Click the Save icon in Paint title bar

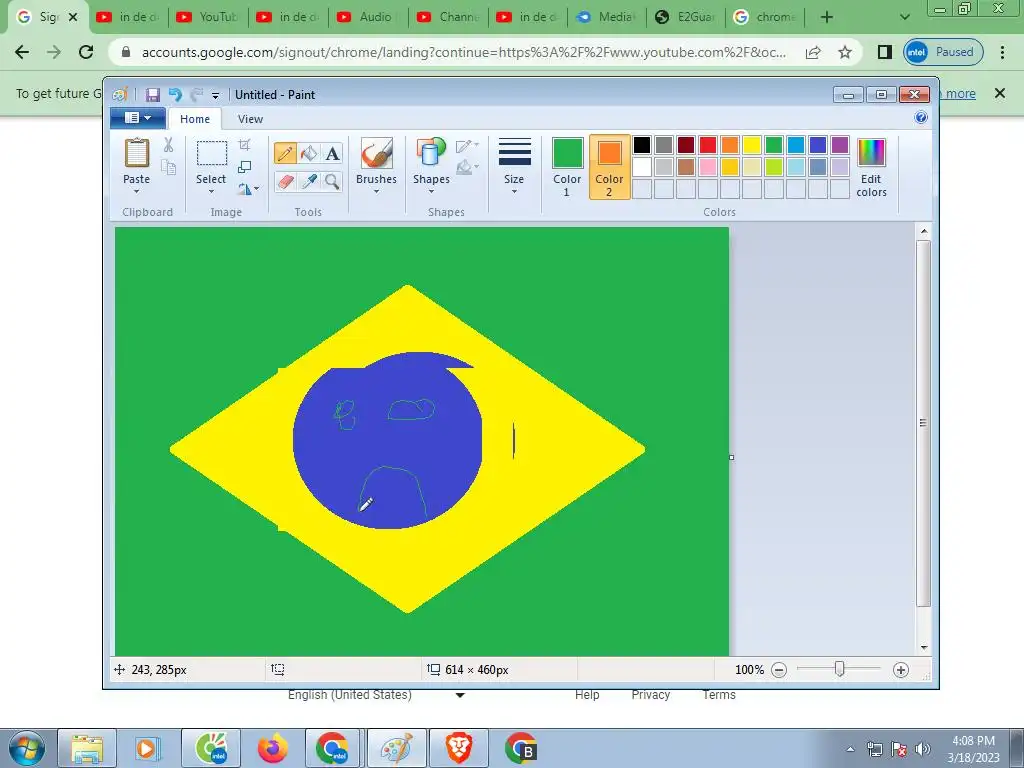click(152, 95)
